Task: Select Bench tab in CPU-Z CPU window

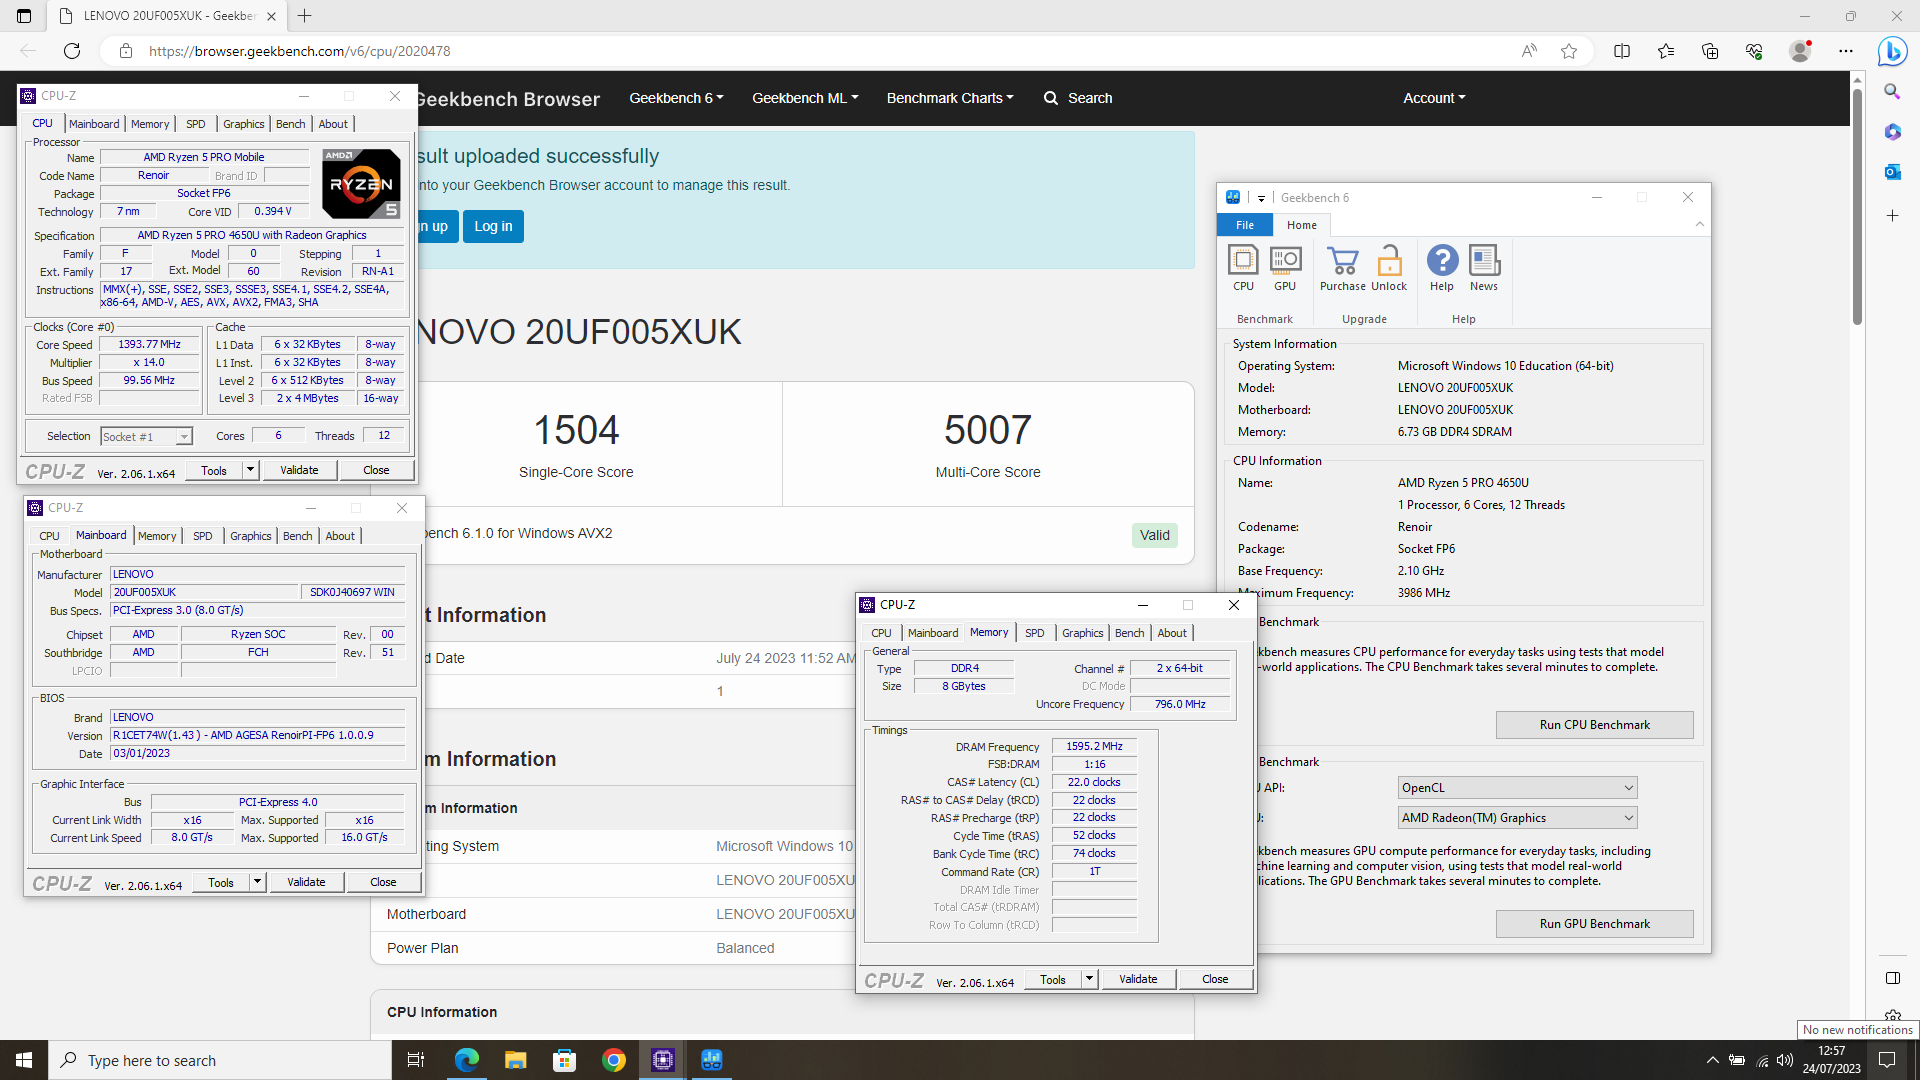Action: point(291,124)
